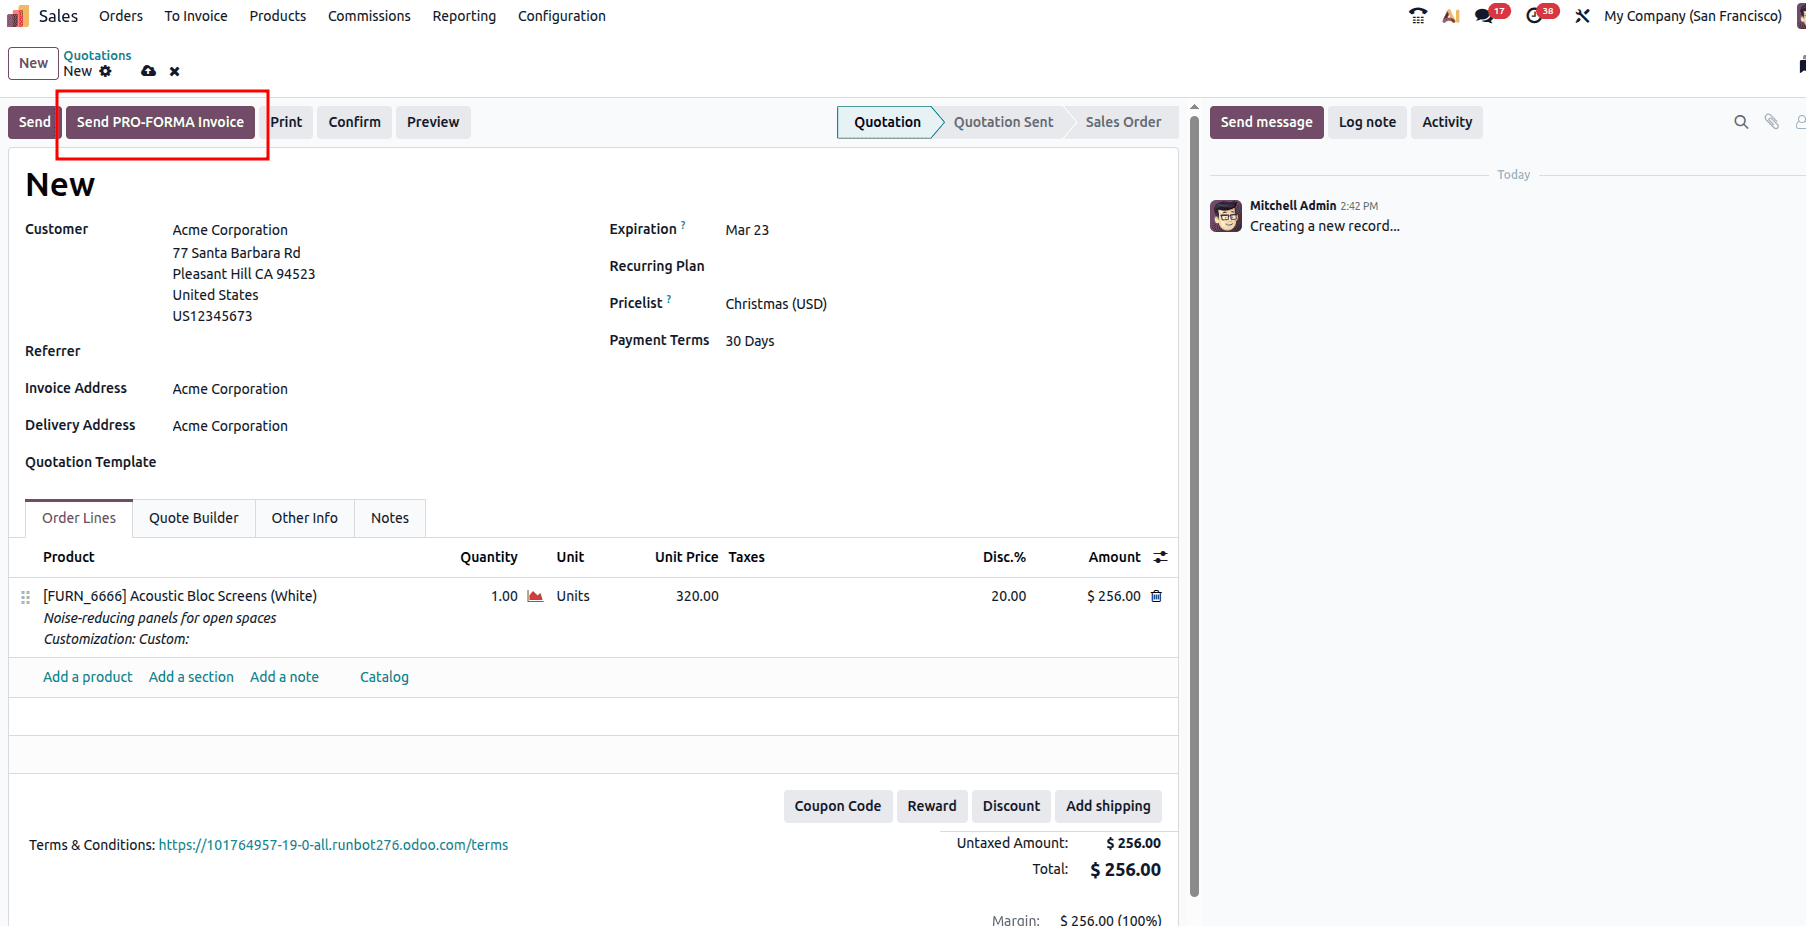1806x926 pixels.
Task: Click the New record button
Action: pos(33,63)
